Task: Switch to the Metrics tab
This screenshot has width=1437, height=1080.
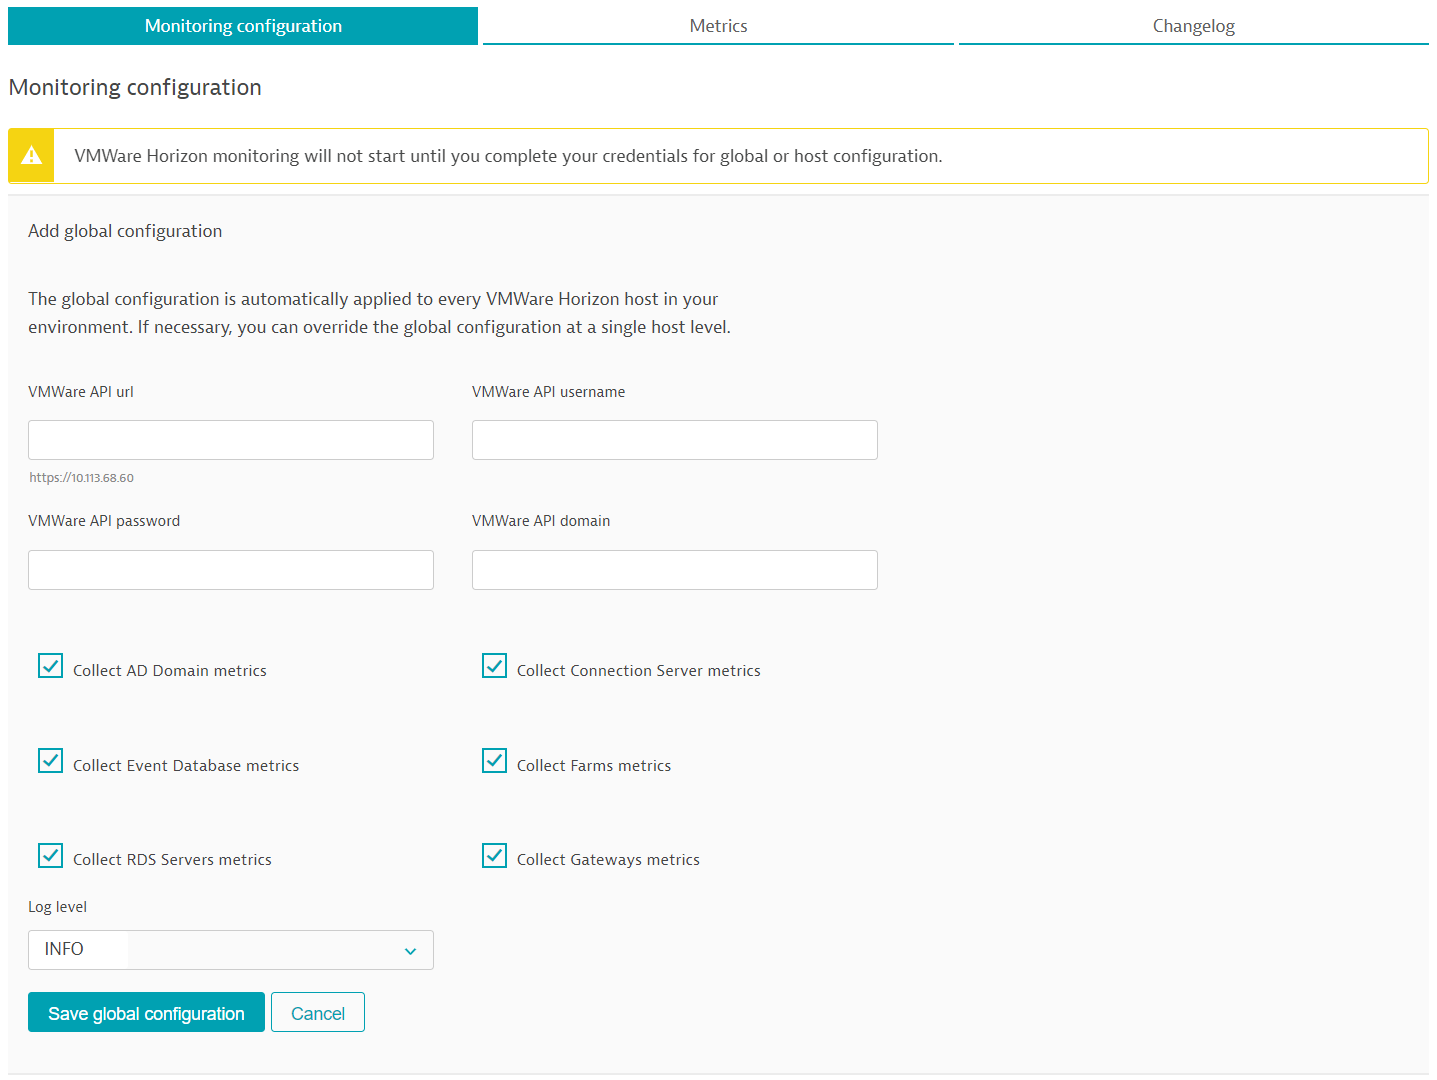Action: pos(718,26)
